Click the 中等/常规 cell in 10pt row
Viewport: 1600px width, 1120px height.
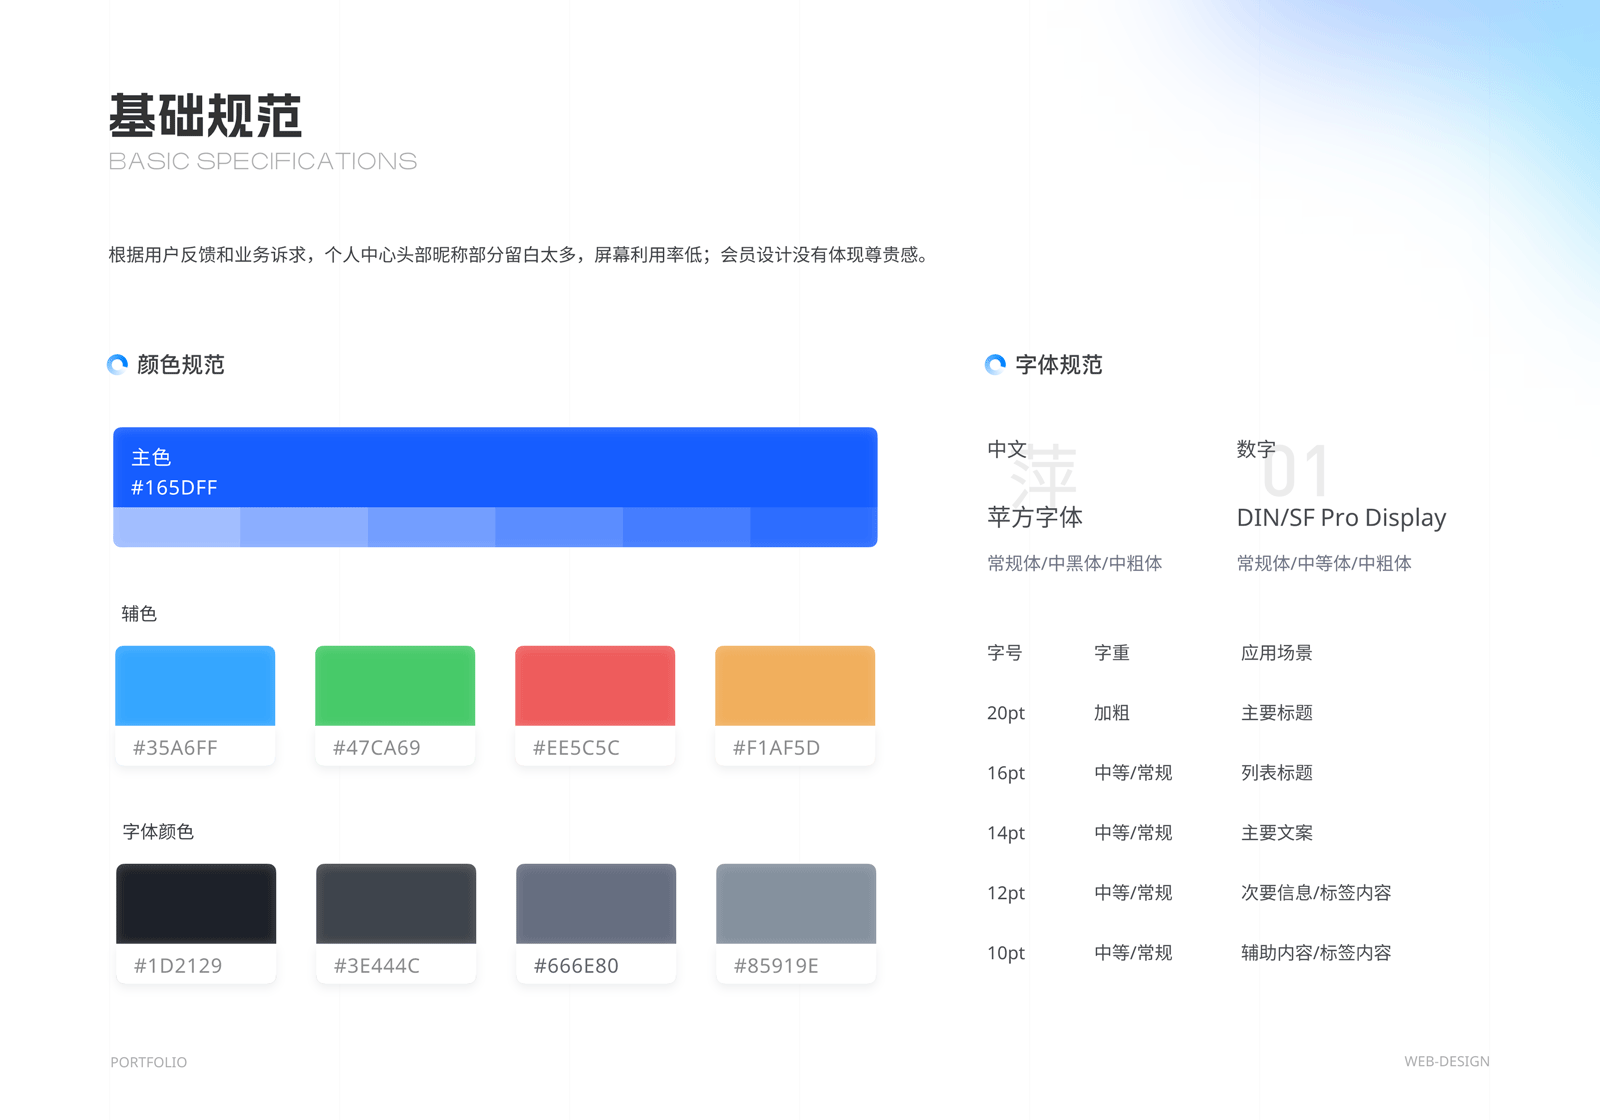coord(1133,953)
